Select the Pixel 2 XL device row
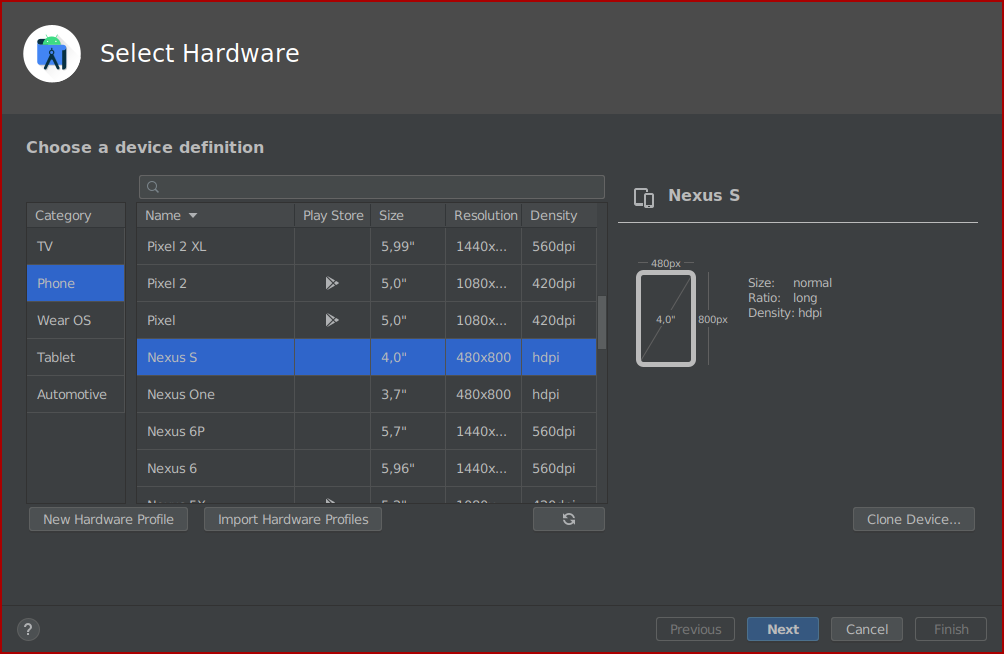This screenshot has height=654, width=1004. pos(367,247)
